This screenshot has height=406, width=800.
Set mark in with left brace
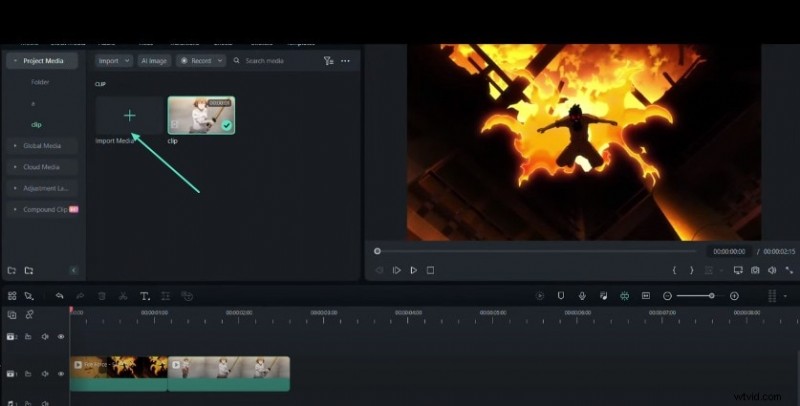(x=674, y=270)
